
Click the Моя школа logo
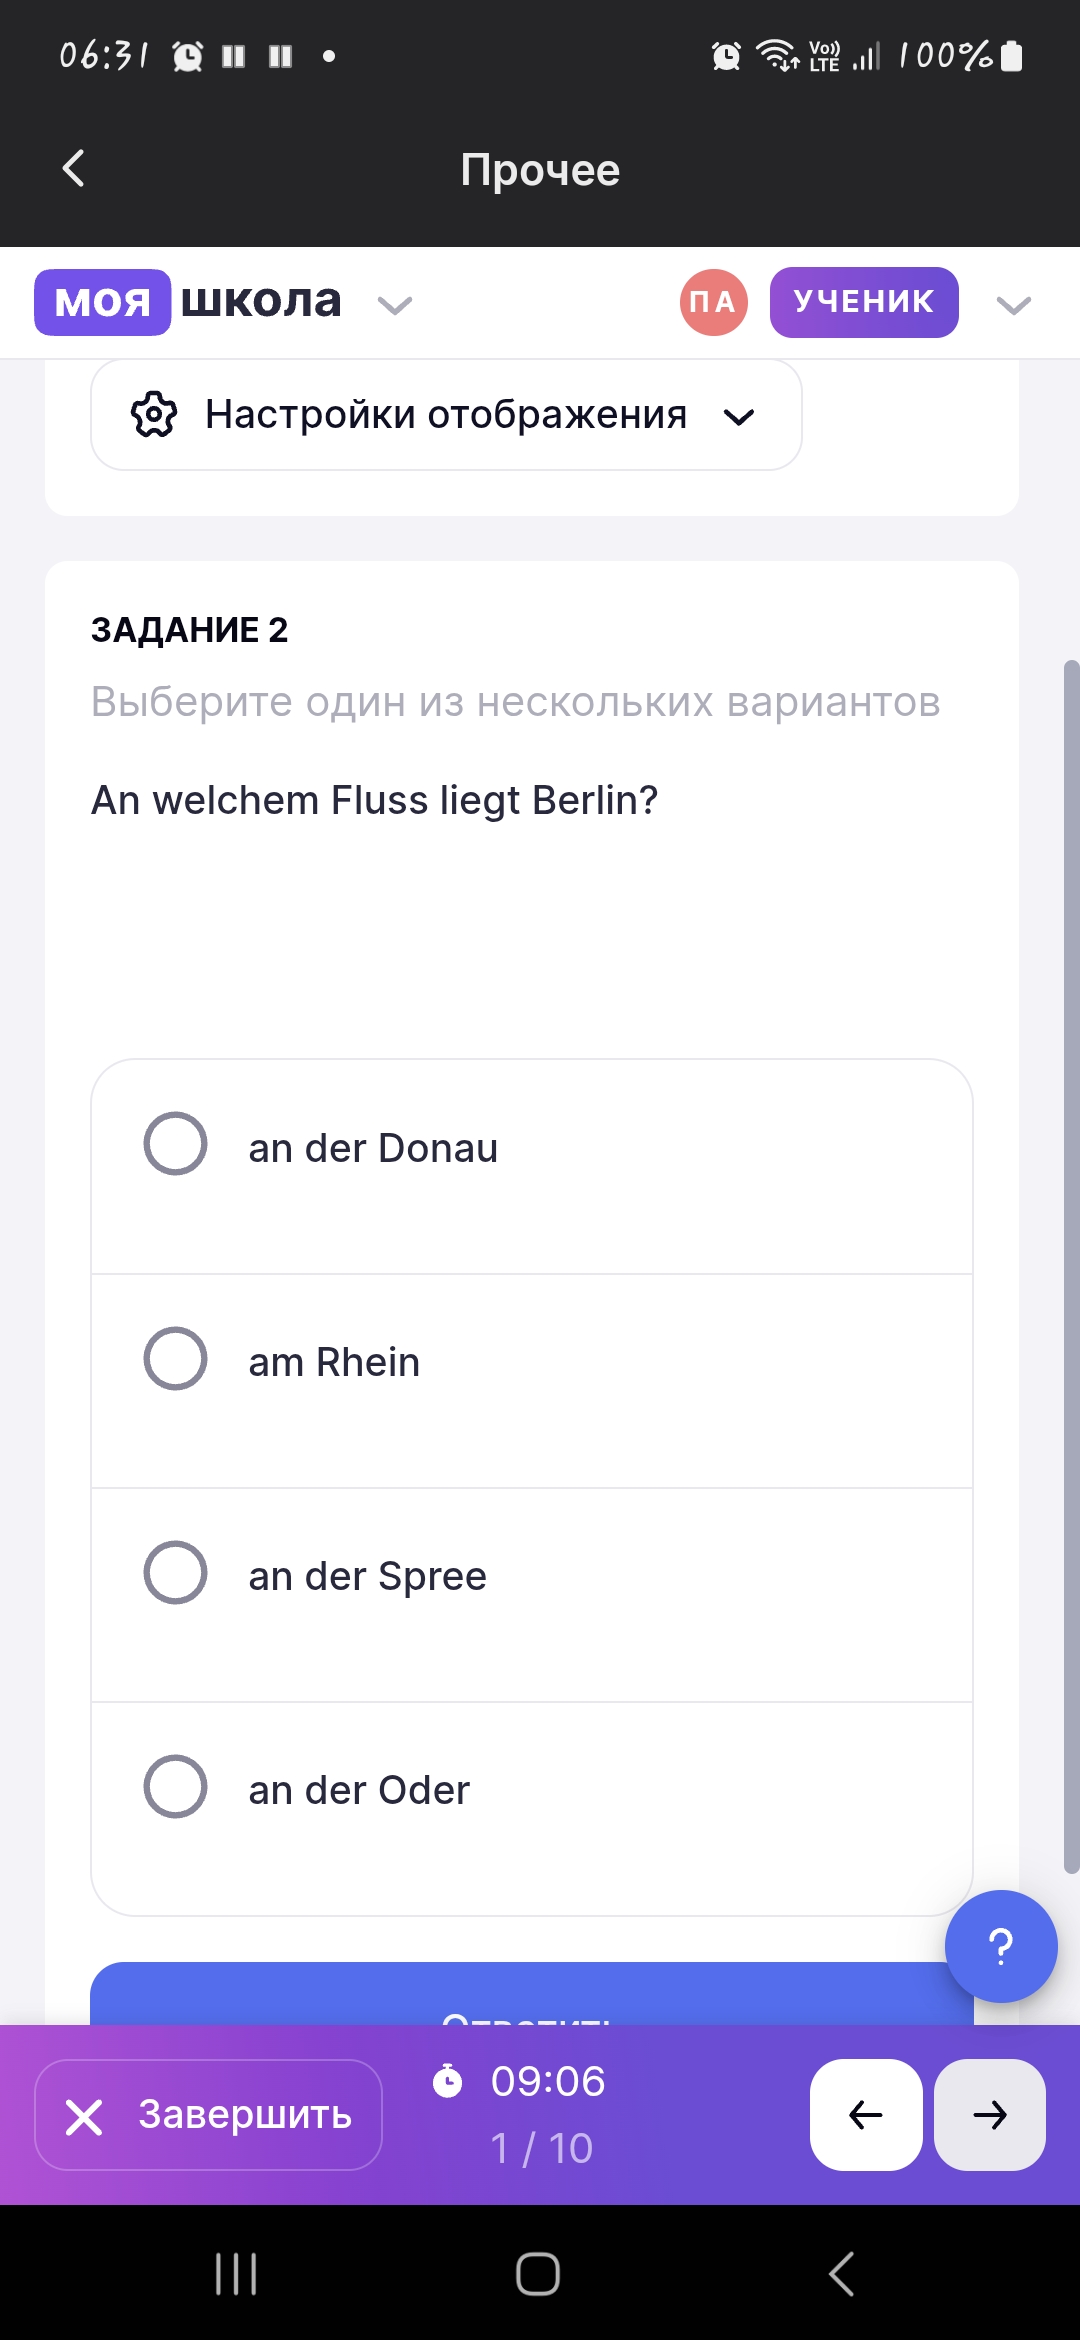pyautogui.click(x=188, y=302)
